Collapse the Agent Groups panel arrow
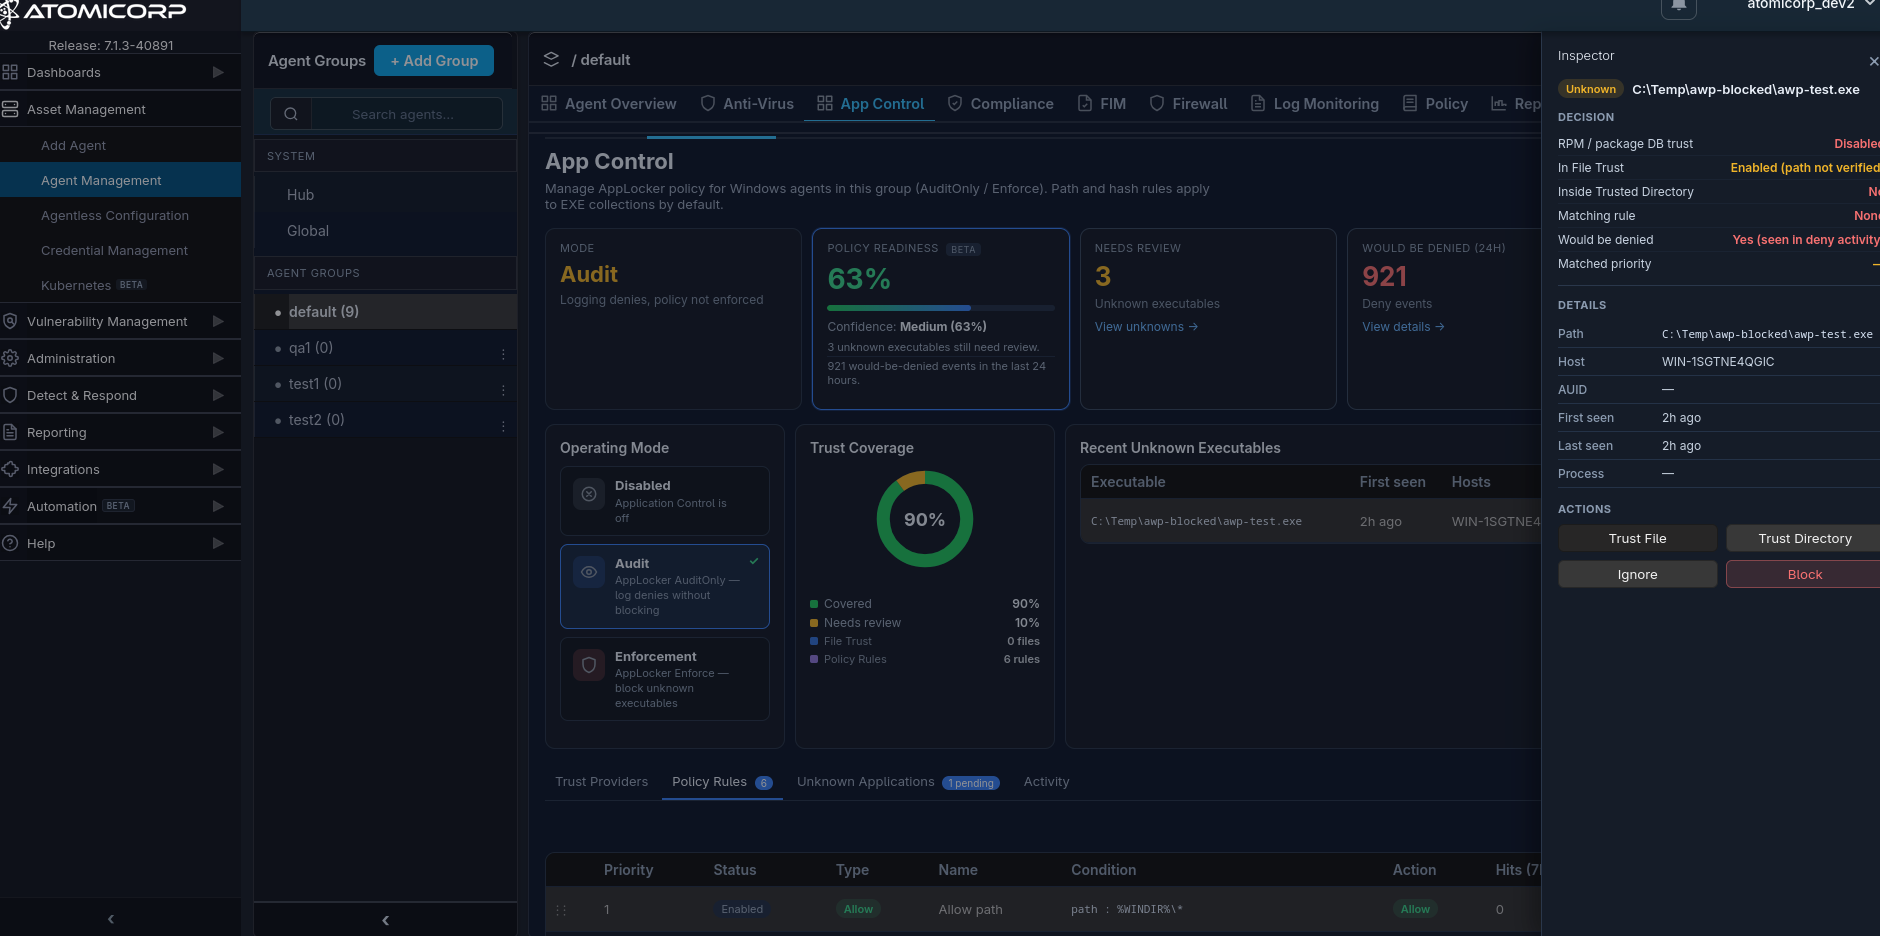1880x936 pixels. [386, 920]
